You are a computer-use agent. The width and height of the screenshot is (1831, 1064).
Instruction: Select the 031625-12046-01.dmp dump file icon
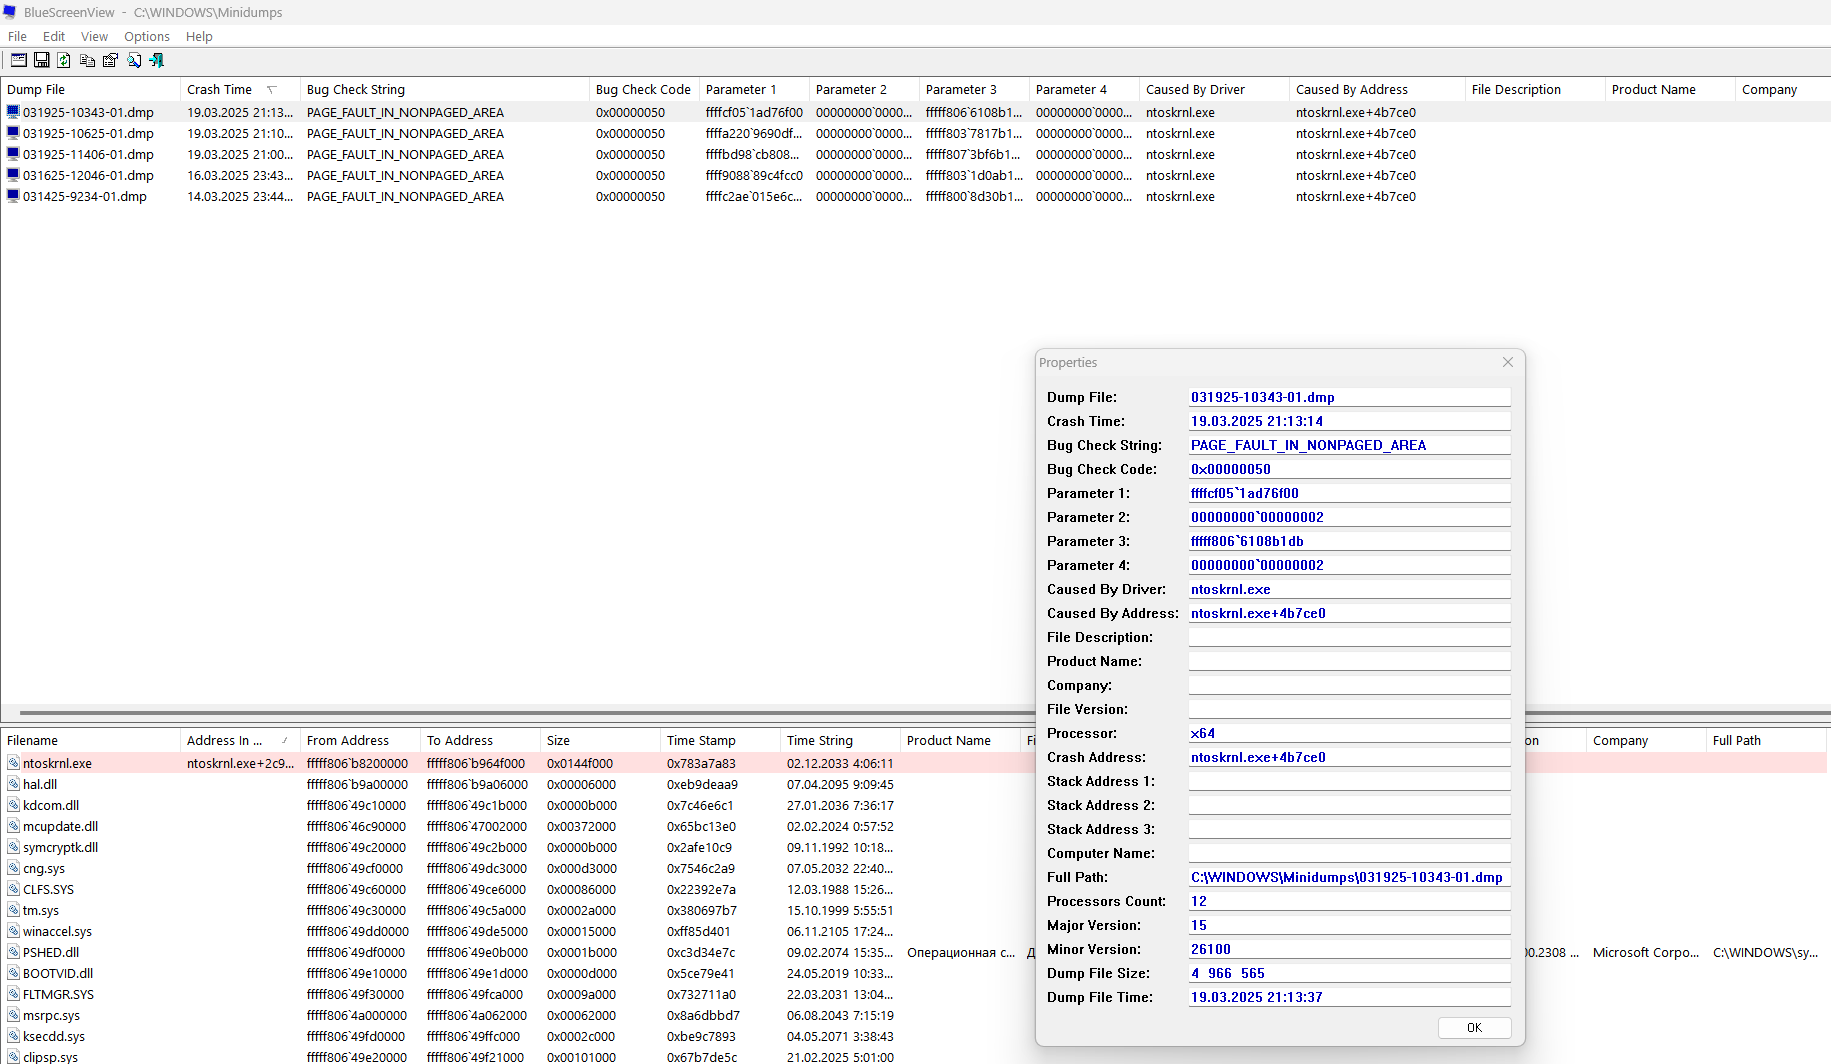[x=13, y=176]
